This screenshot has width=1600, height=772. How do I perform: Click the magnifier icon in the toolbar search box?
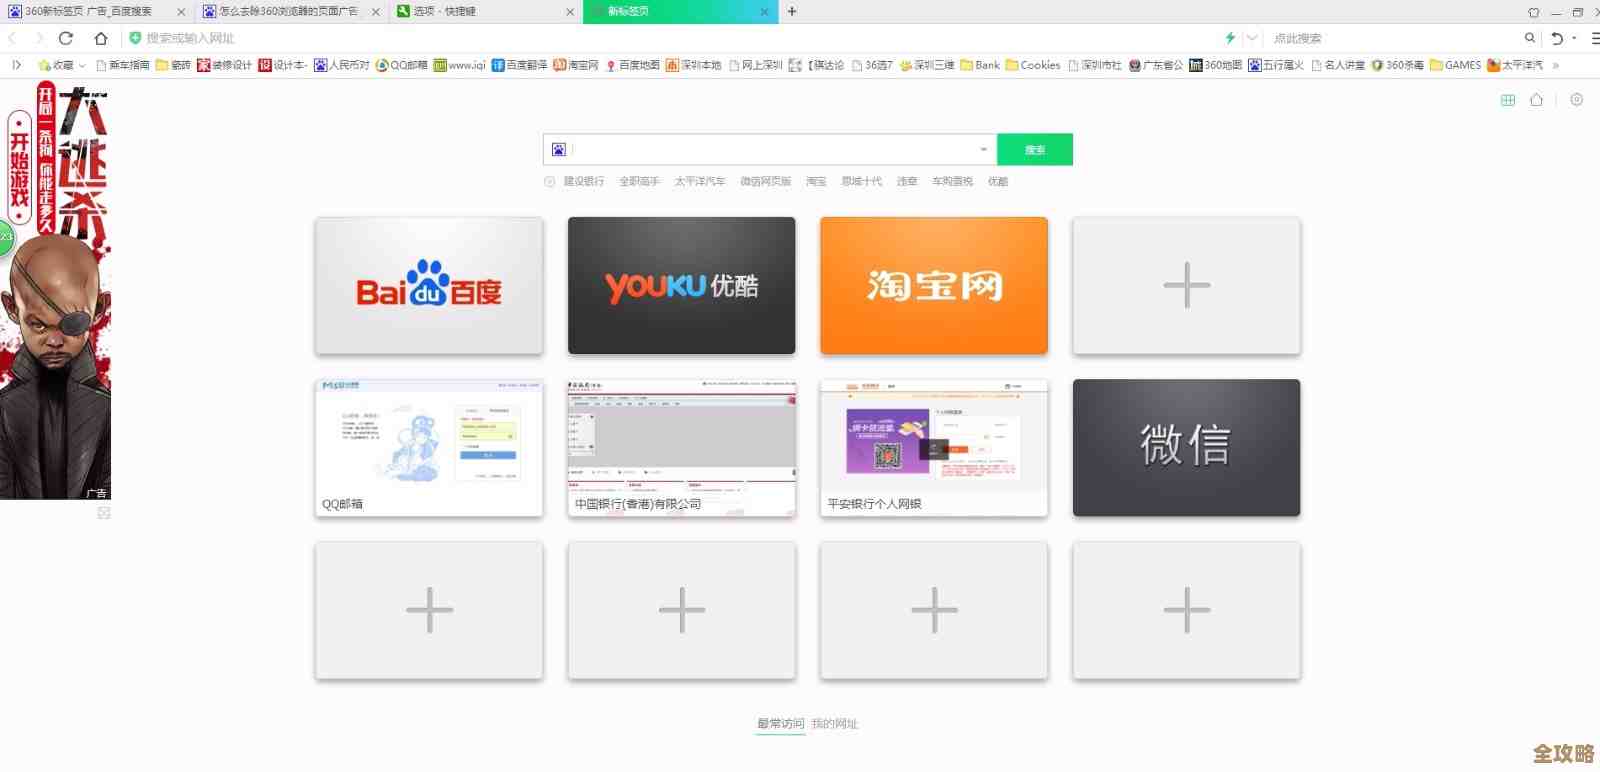1529,38
